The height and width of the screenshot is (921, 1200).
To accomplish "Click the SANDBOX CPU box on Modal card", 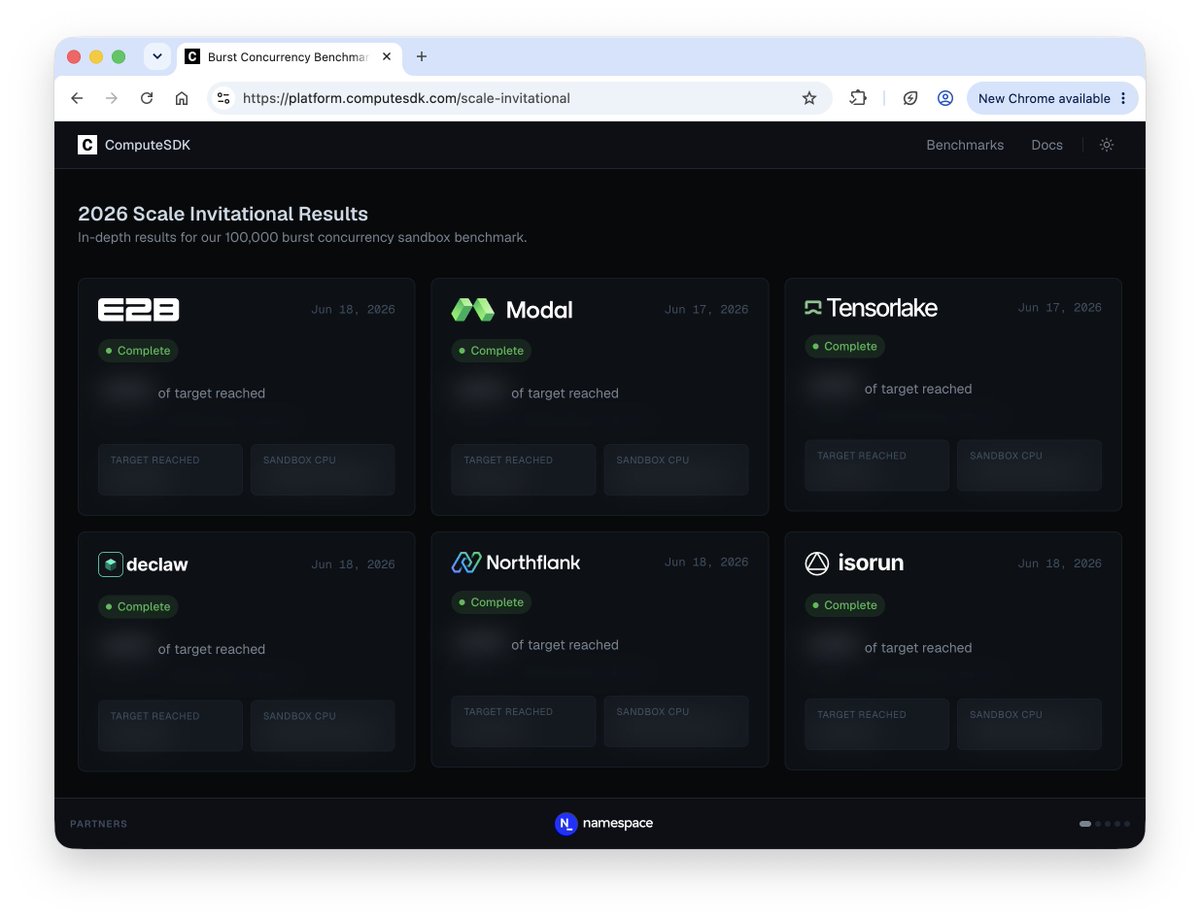I will tap(676, 470).
